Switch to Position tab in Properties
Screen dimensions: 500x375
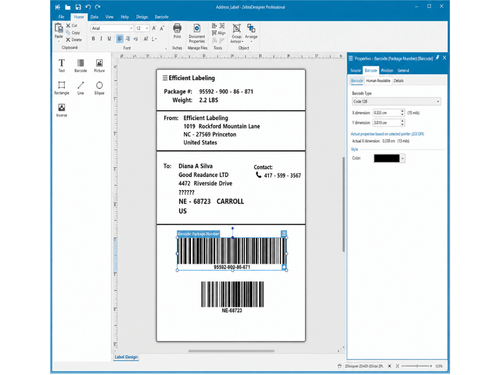point(387,70)
